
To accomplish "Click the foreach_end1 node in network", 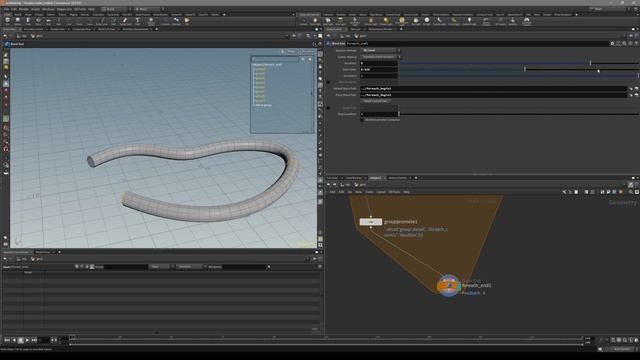I will pyautogui.click(x=449, y=286).
